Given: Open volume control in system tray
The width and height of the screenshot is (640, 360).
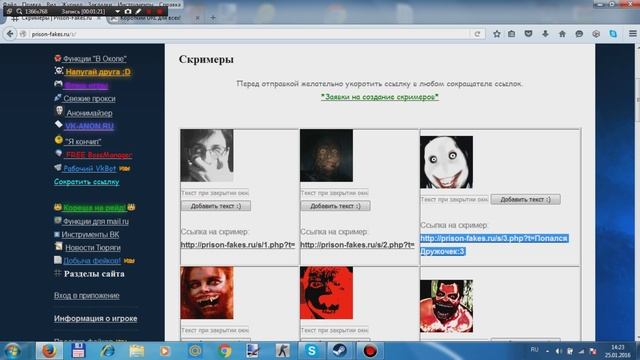Looking at the screenshot, I should click(559, 351).
